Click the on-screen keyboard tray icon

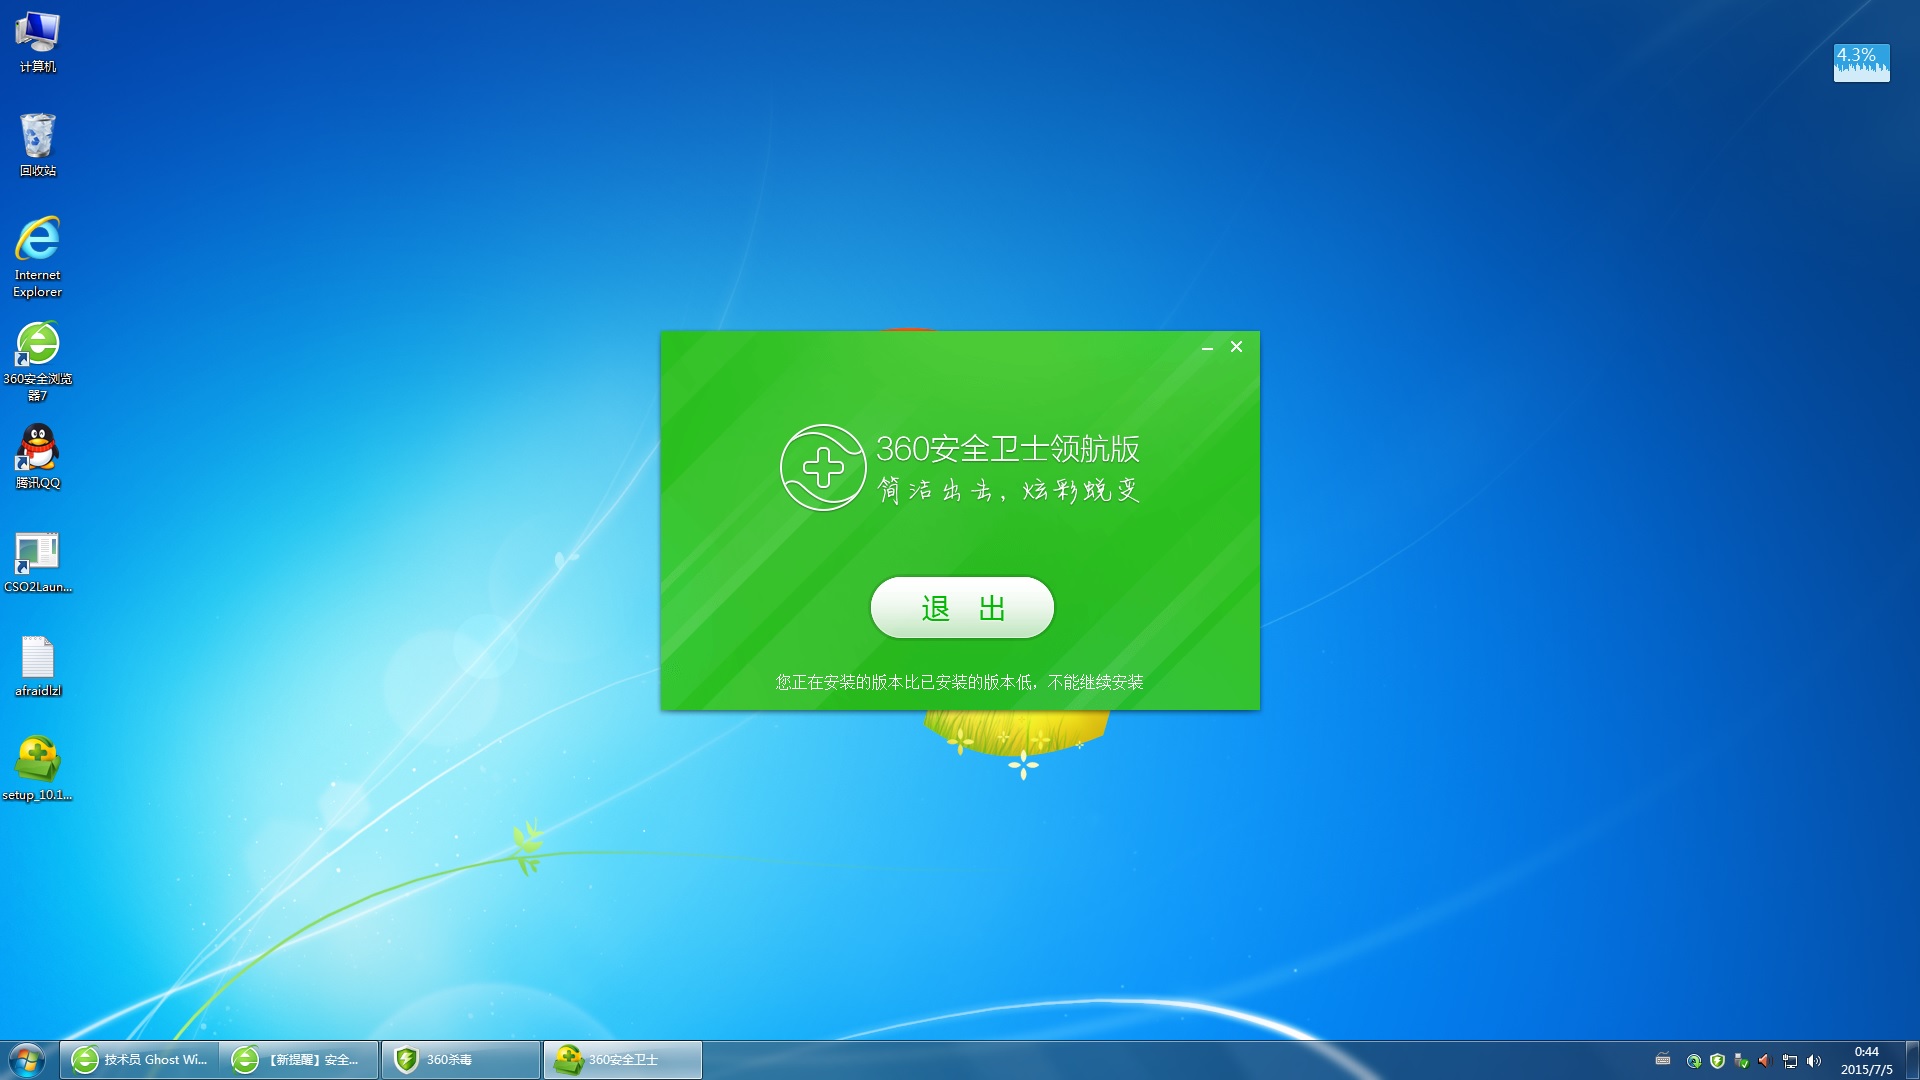pyautogui.click(x=1663, y=1060)
